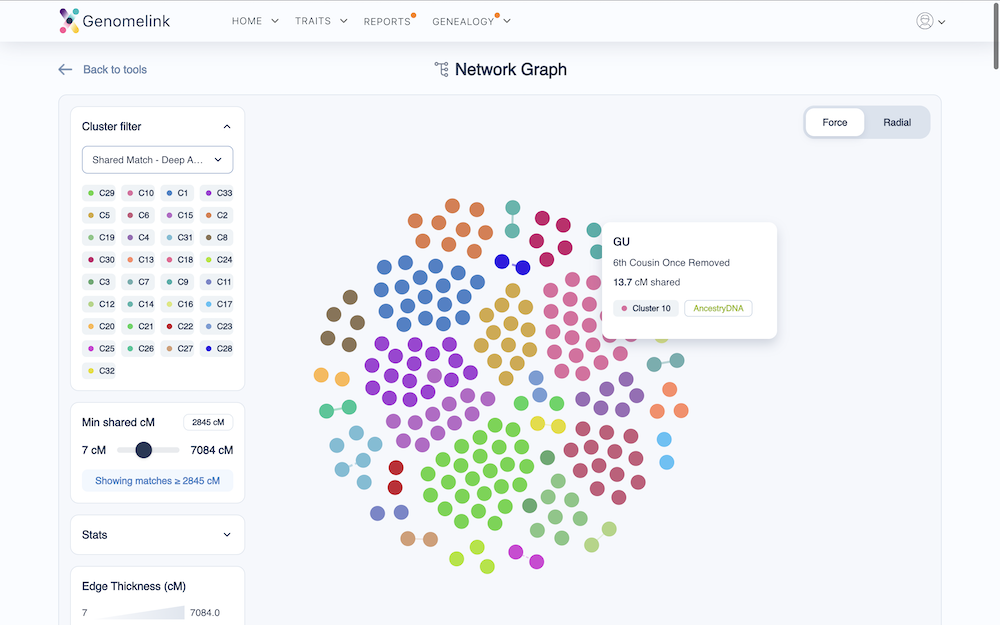The width and height of the screenshot is (1000, 625).
Task: Toggle cluster C11 filter chip
Action: point(217,282)
